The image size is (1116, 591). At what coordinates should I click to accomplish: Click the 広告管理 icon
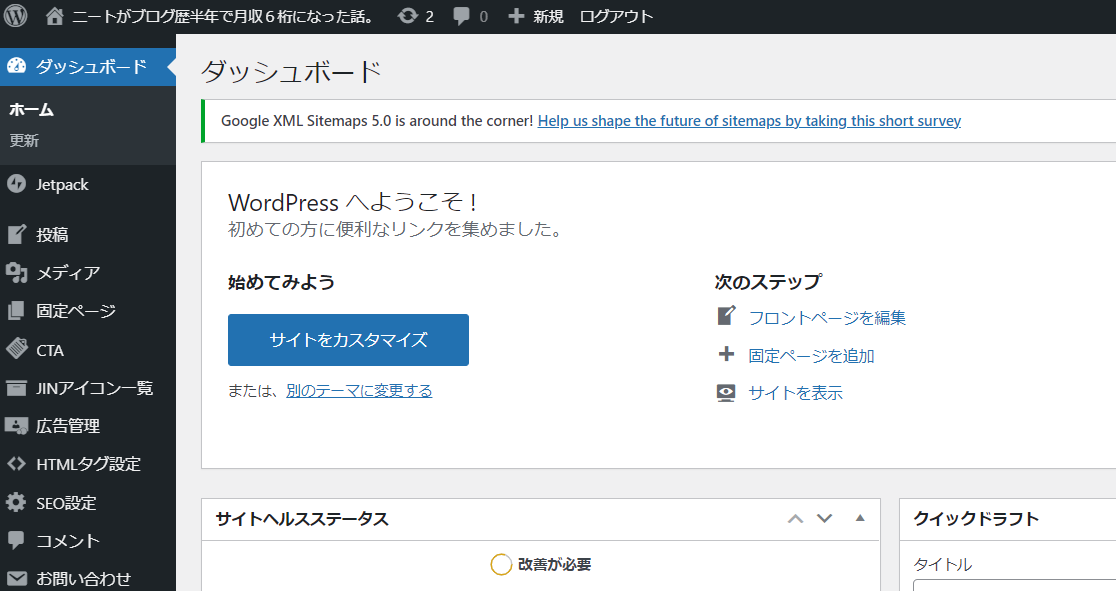click(x=16, y=426)
